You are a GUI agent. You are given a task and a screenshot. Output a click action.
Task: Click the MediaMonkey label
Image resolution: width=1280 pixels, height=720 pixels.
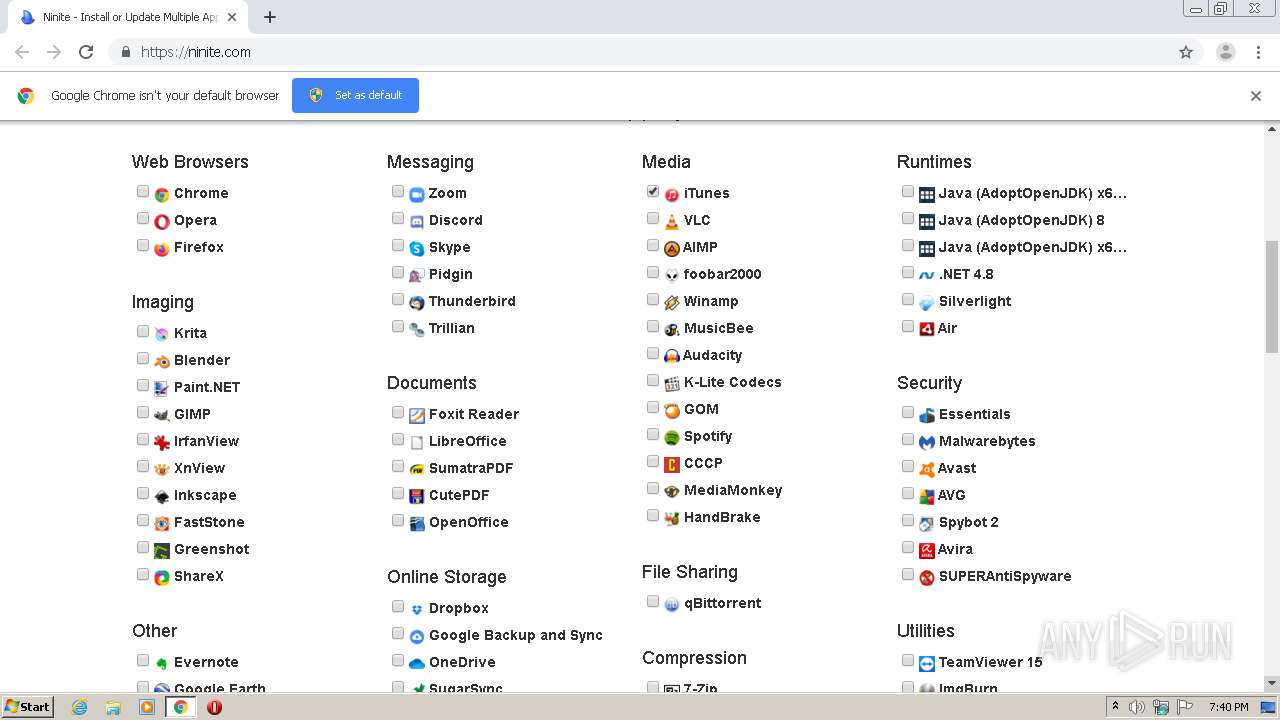[x=733, y=491]
